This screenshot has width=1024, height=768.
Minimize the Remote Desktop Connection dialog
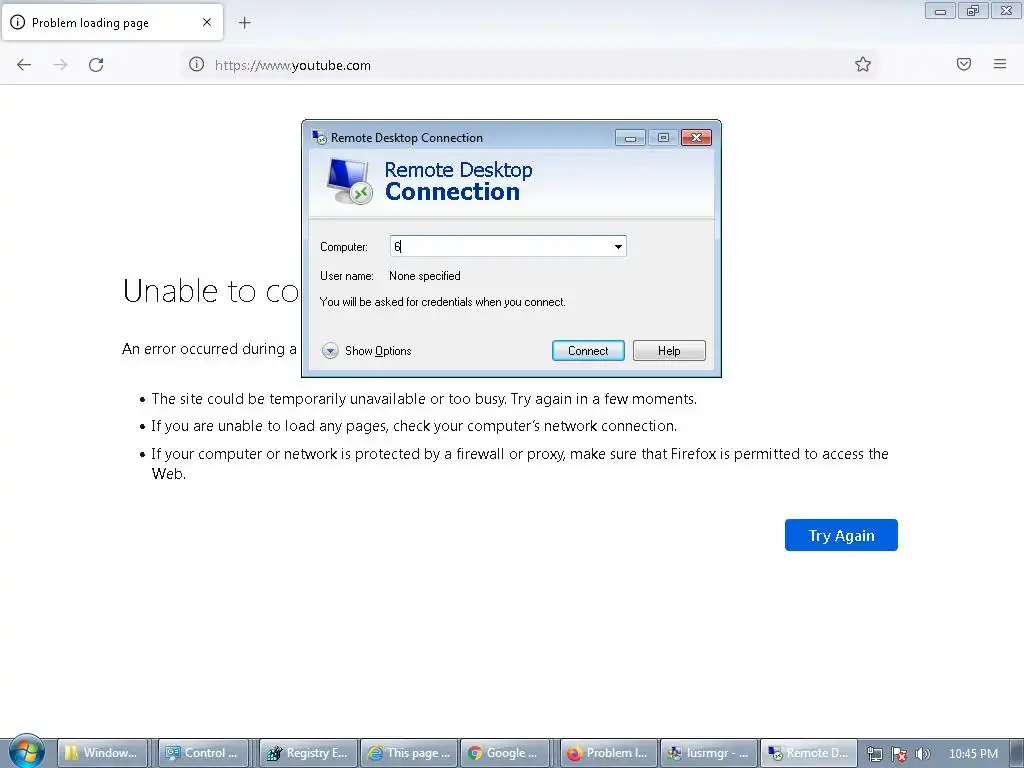pyautogui.click(x=630, y=138)
